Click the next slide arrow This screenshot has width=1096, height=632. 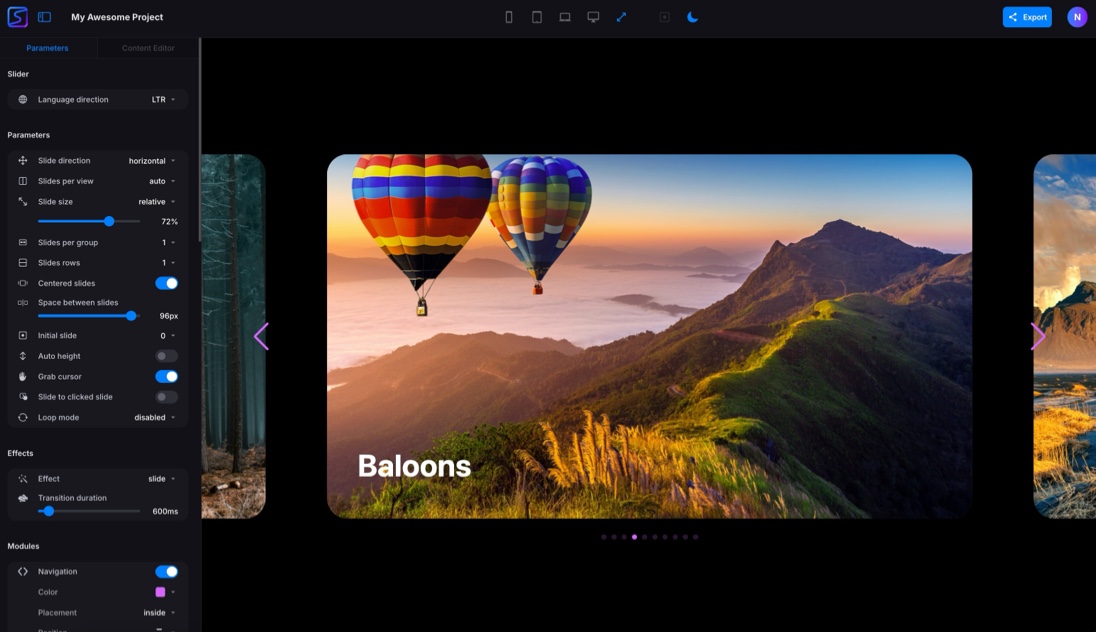[x=1038, y=337]
